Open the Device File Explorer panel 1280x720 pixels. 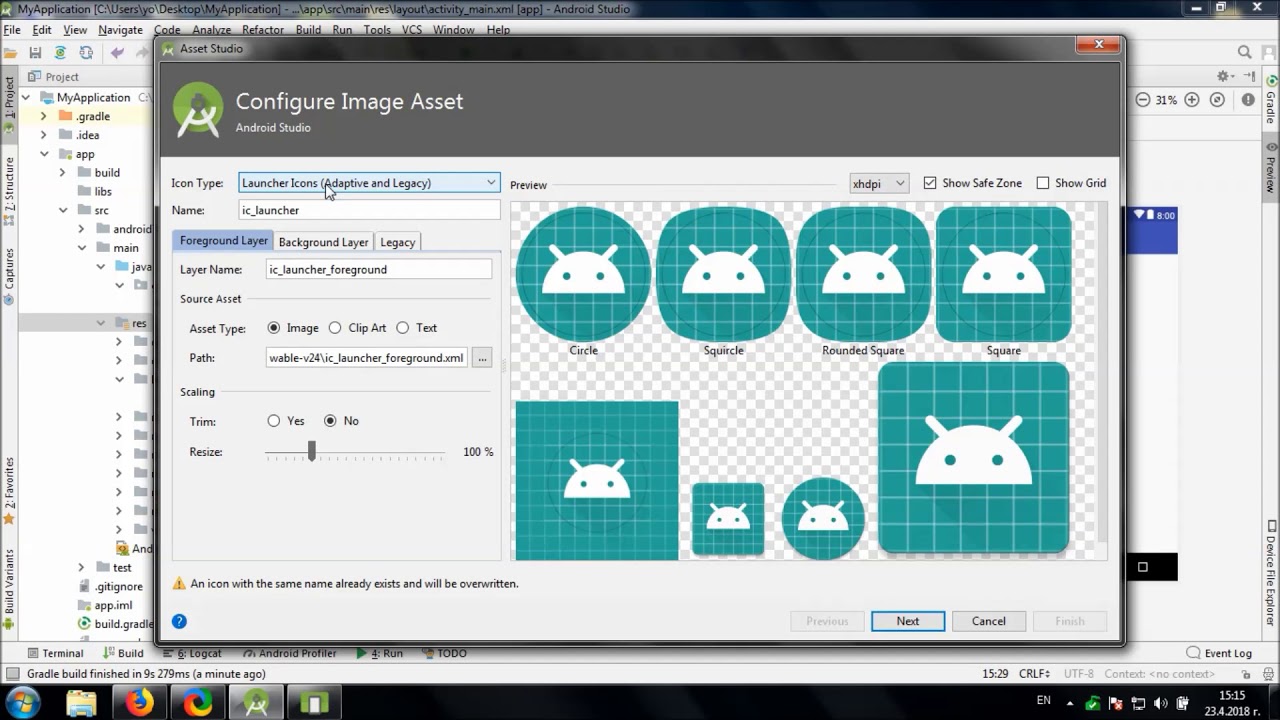click(1271, 573)
